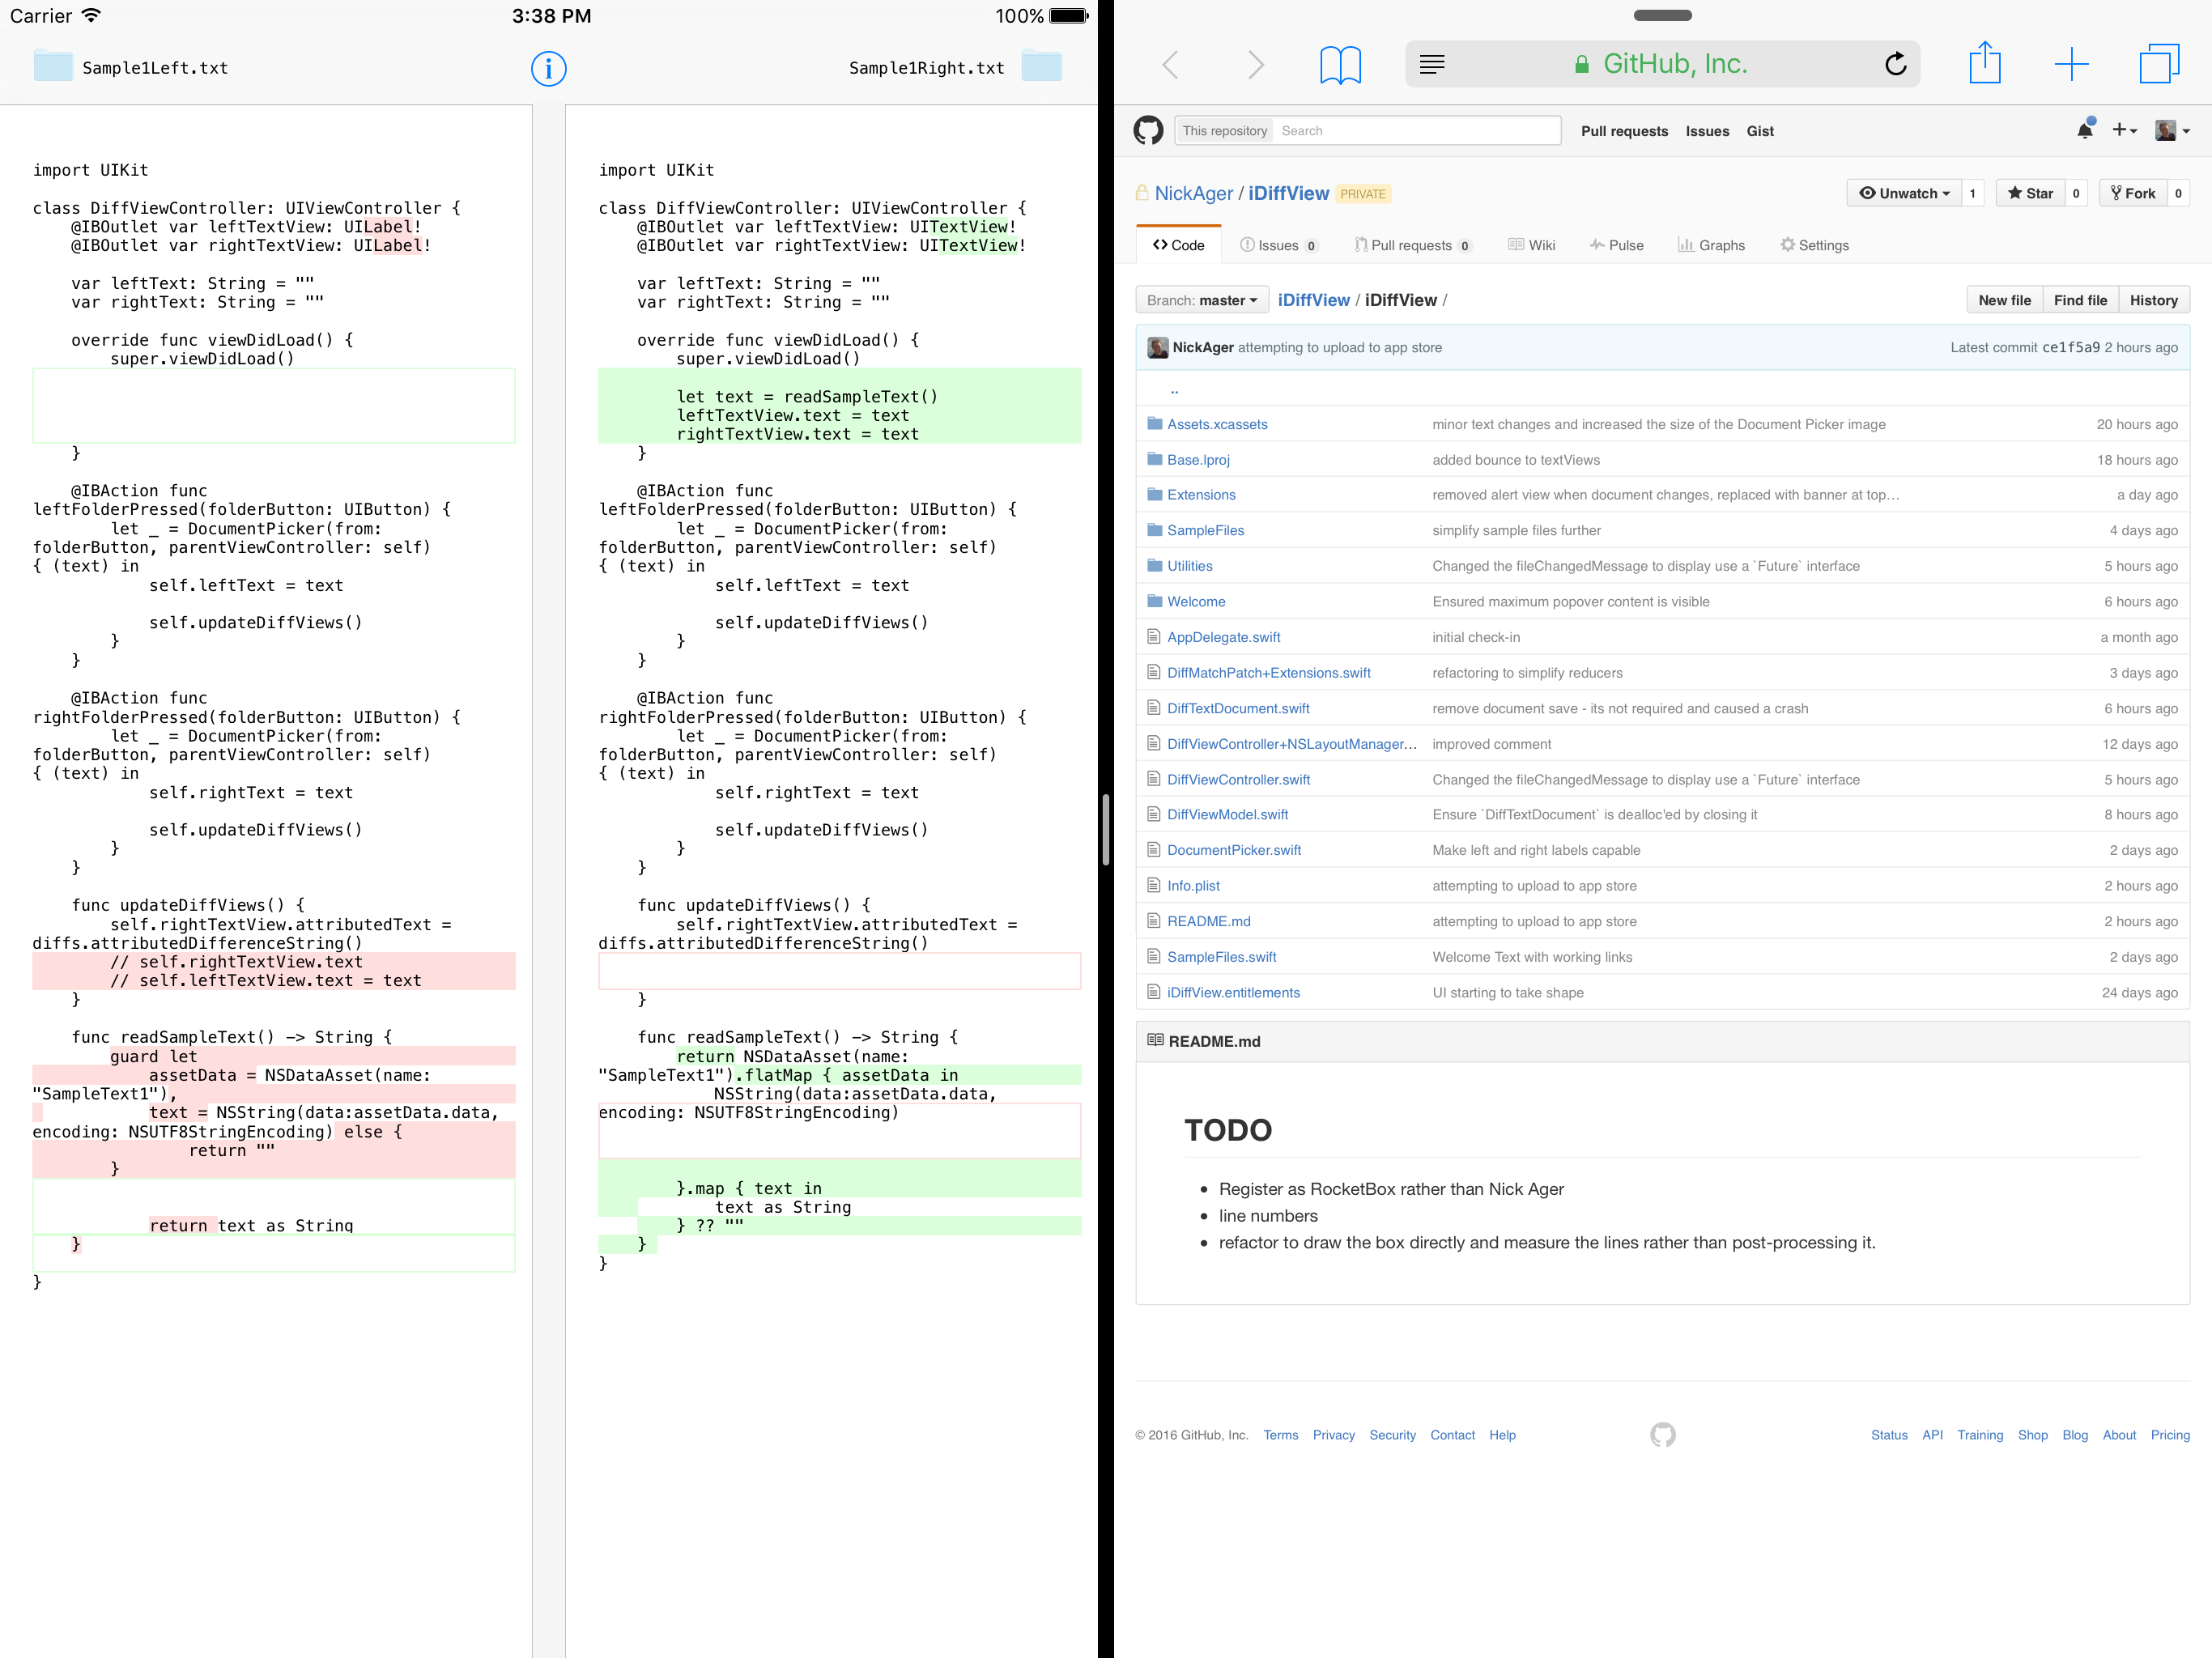2212x1658 pixels.
Task: Click the History button
Action: pyautogui.click(x=2153, y=300)
